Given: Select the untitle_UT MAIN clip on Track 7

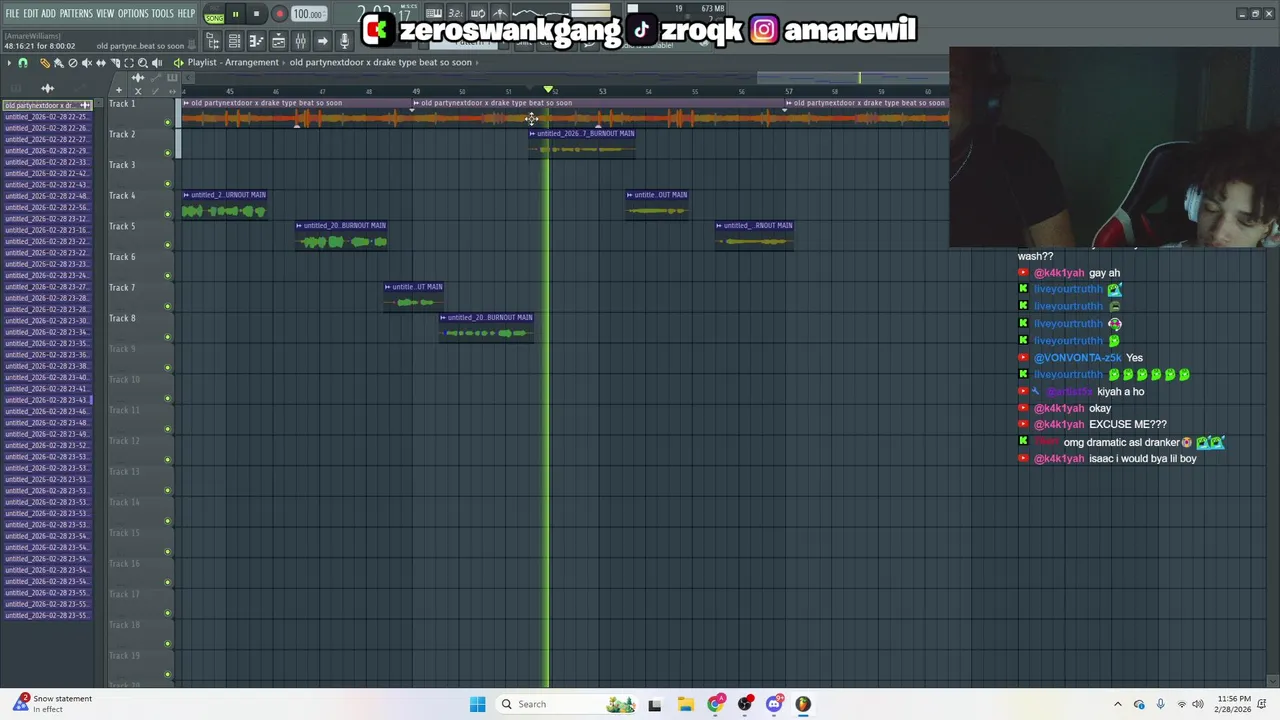Looking at the screenshot, I should 414,297.
